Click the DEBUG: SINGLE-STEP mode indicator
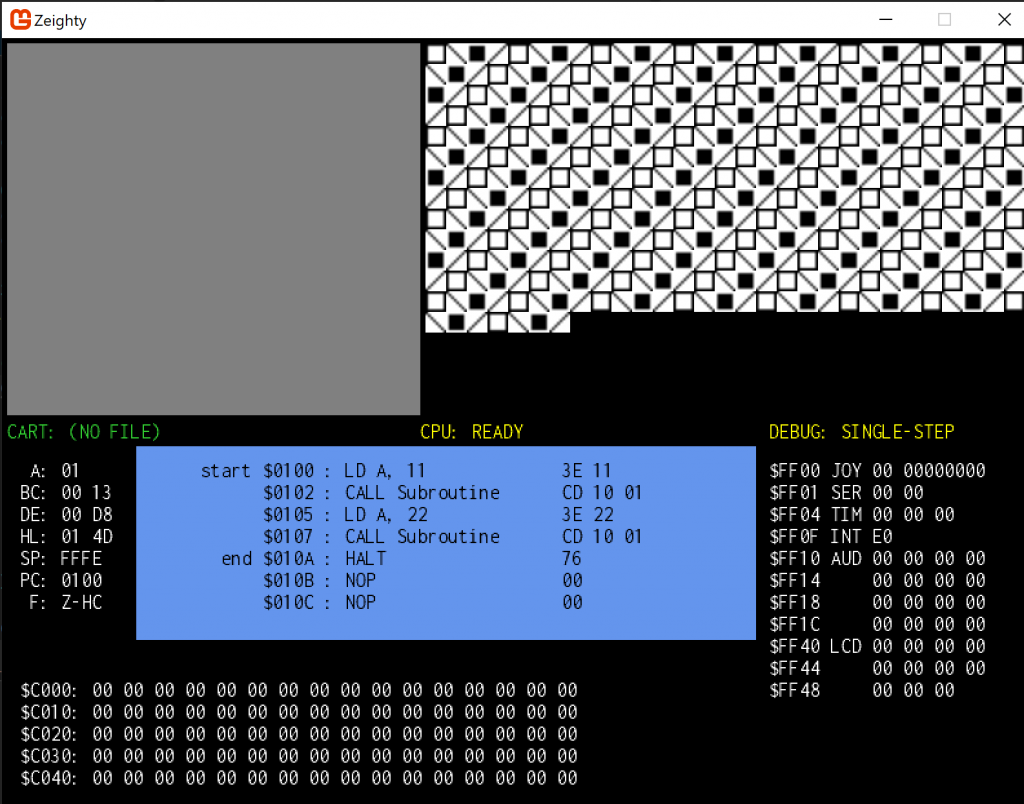This screenshot has height=804, width=1024. (862, 431)
